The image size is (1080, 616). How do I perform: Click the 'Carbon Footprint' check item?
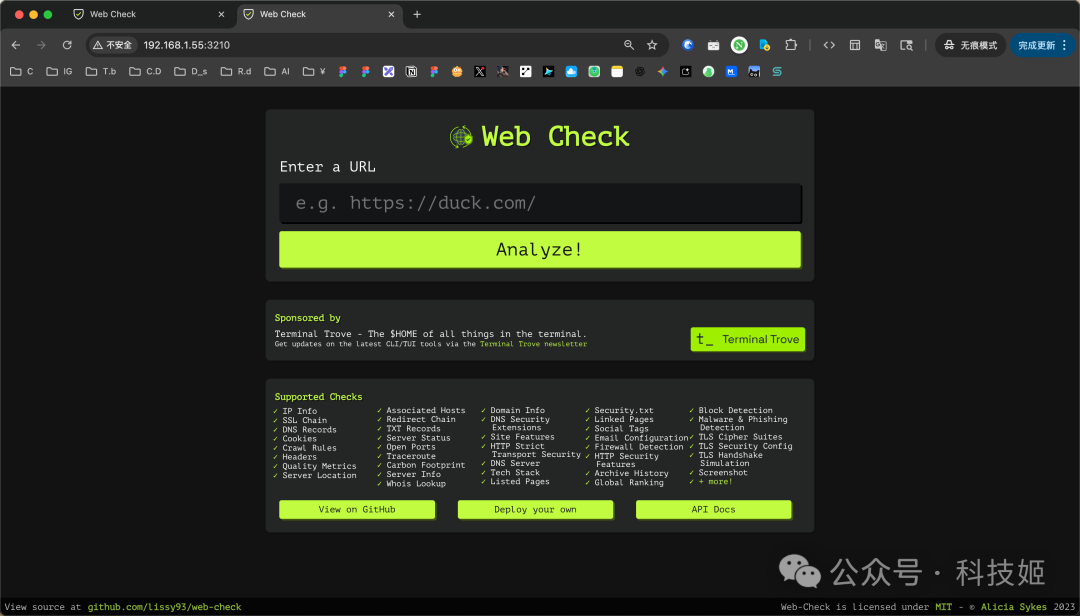(425, 465)
